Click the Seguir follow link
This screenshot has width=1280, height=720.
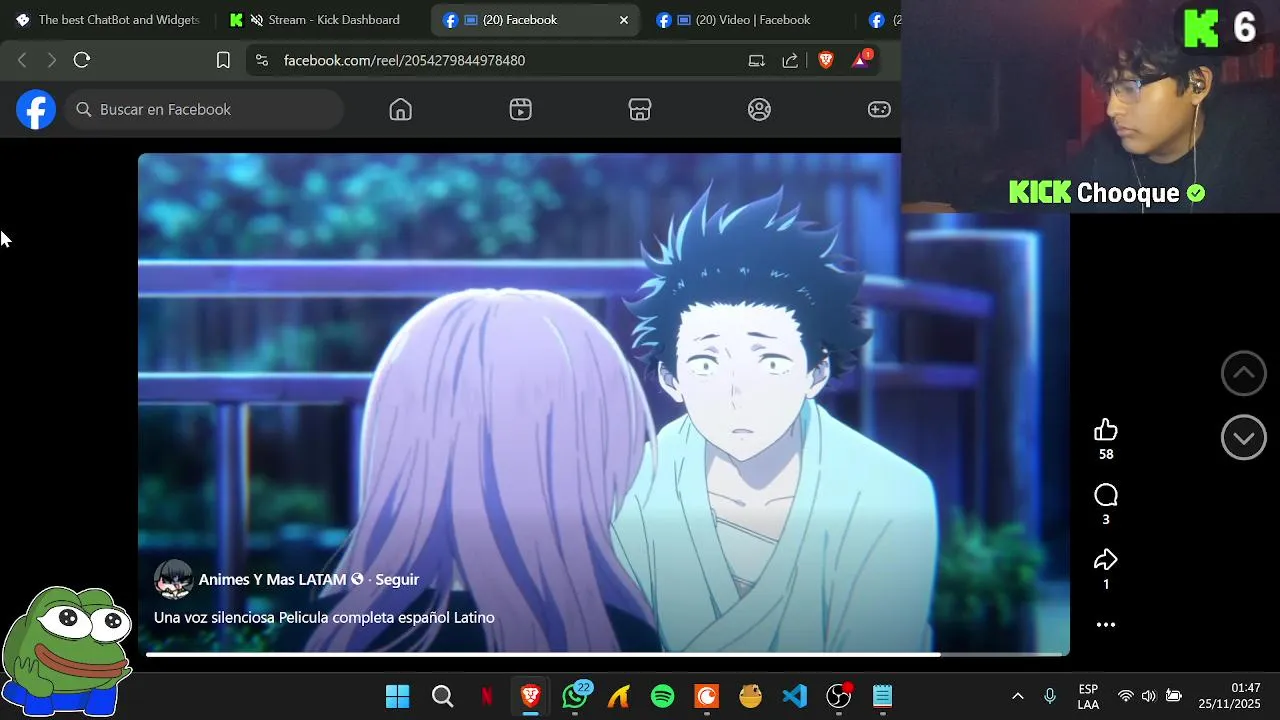coord(397,579)
